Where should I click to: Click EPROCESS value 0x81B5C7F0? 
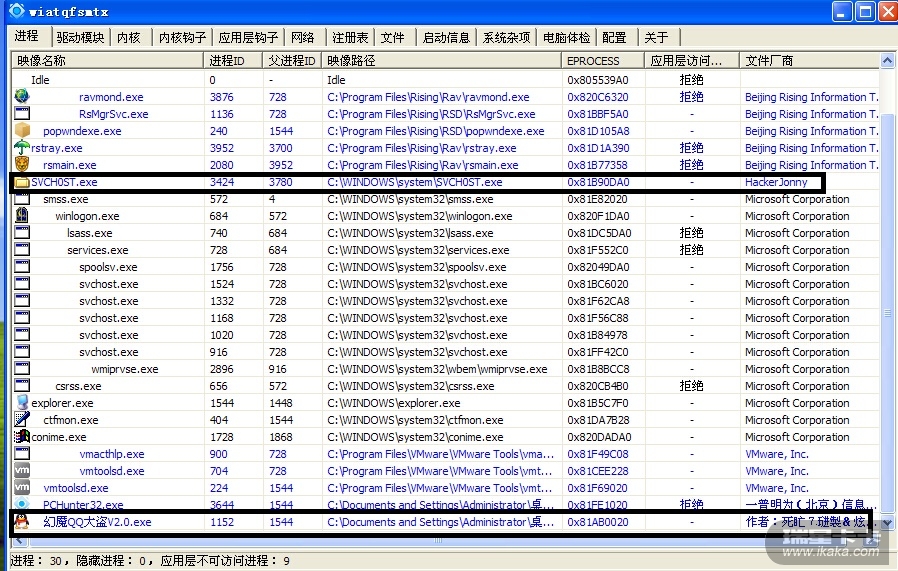pos(598,403)
